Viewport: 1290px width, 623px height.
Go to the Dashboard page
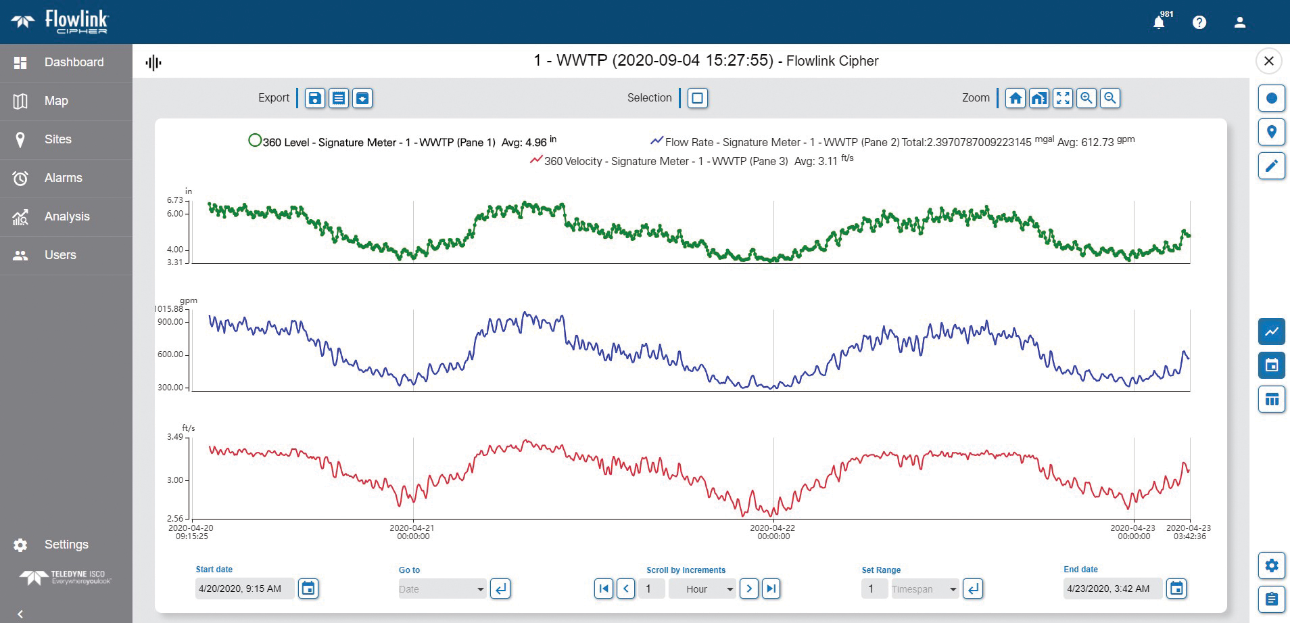pyautogui.click(x=65, y=62)
